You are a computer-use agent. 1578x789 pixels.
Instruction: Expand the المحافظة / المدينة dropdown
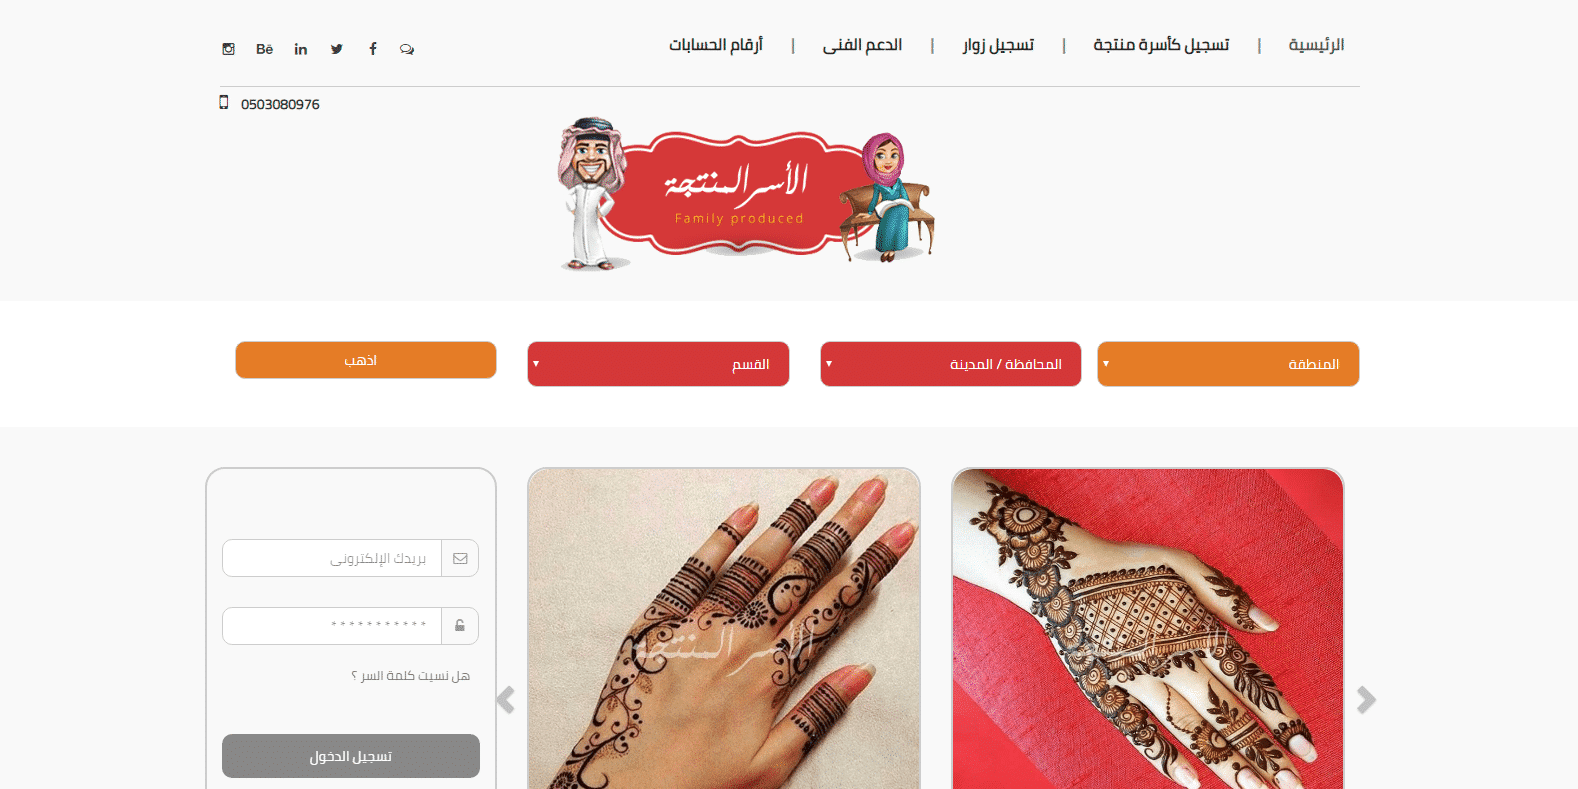pos(951,364)
